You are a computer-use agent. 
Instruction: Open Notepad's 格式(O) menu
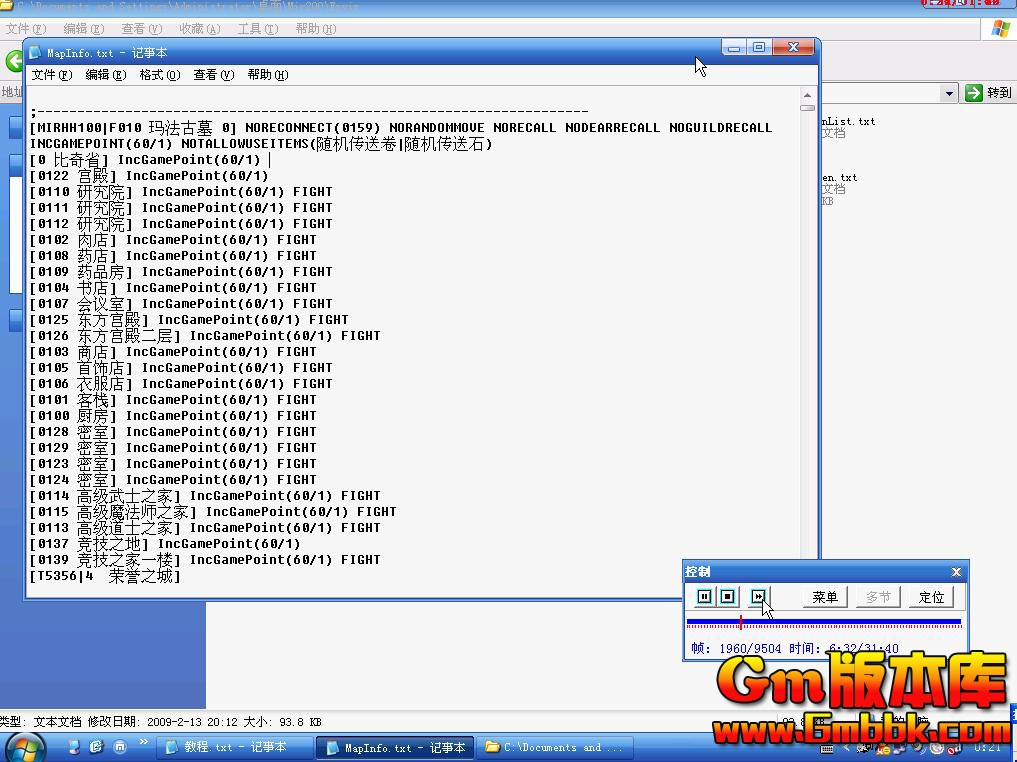click(x=159, y=75)
